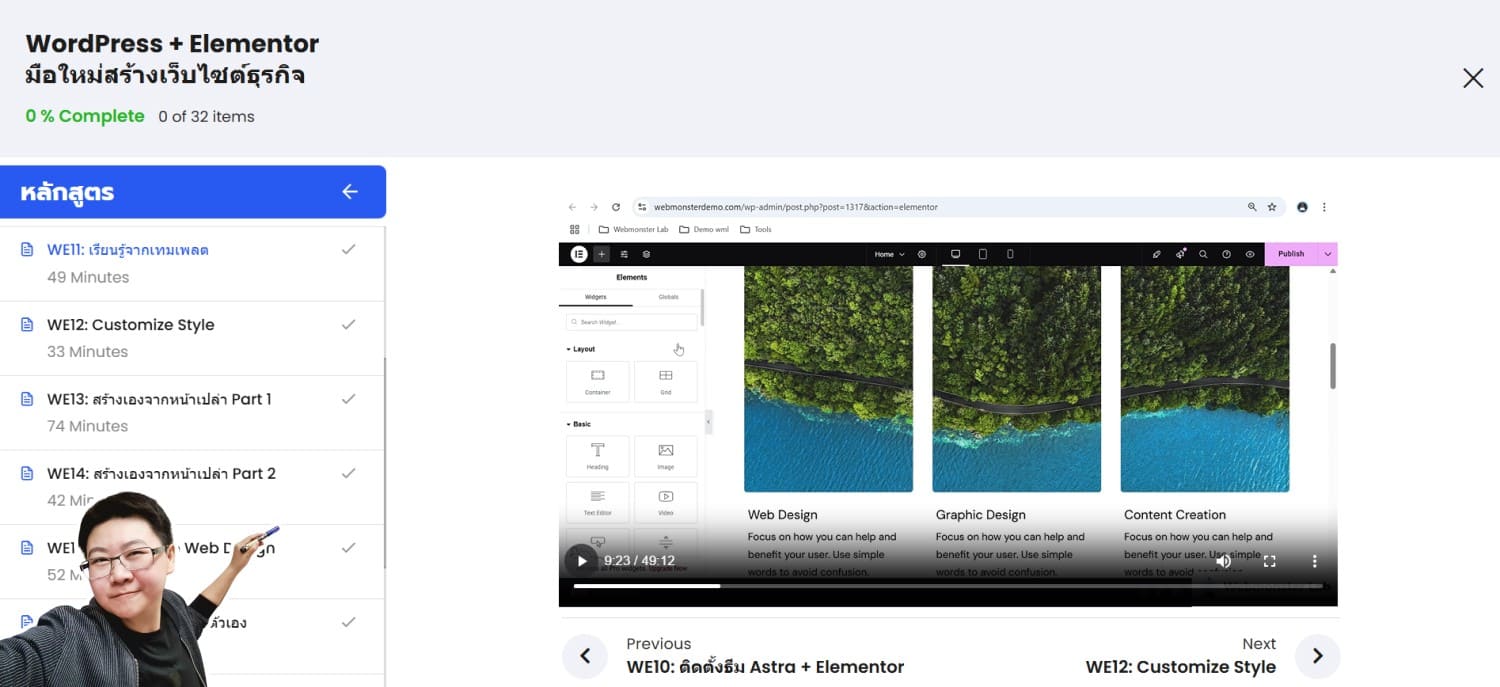
Task: Open the Home page dropdown in Elementor
Action: click(x=889, y=254)
